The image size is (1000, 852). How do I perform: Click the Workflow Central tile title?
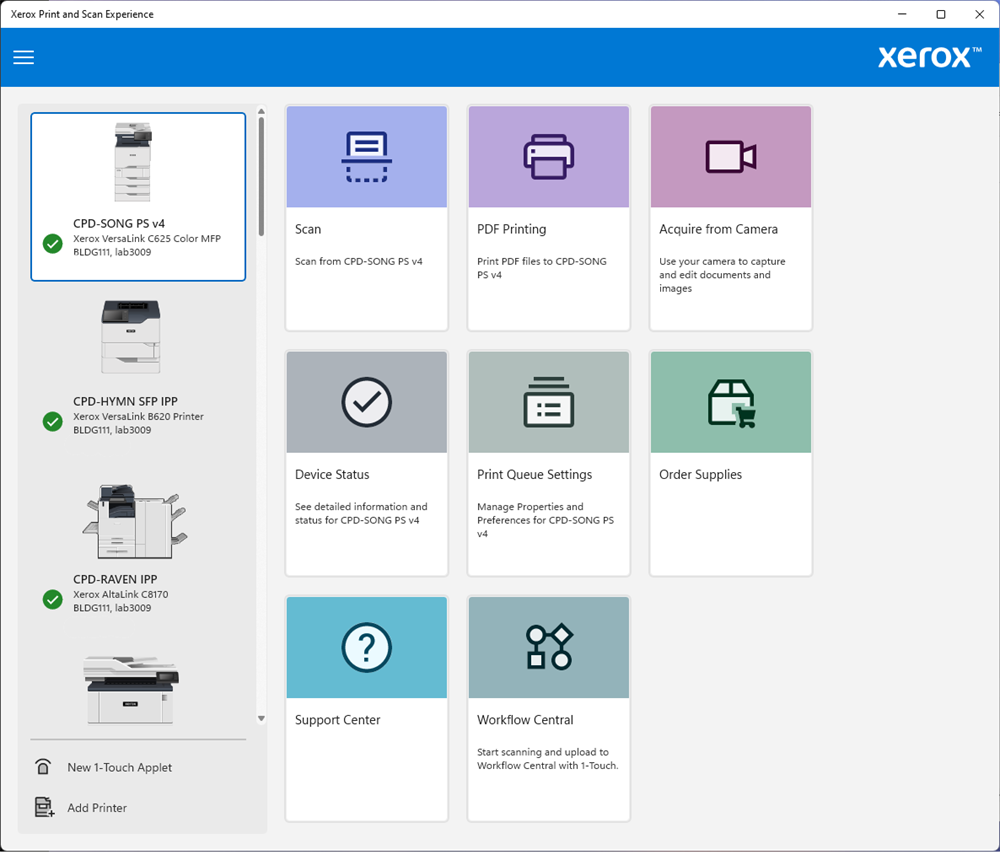click(525, 720)
